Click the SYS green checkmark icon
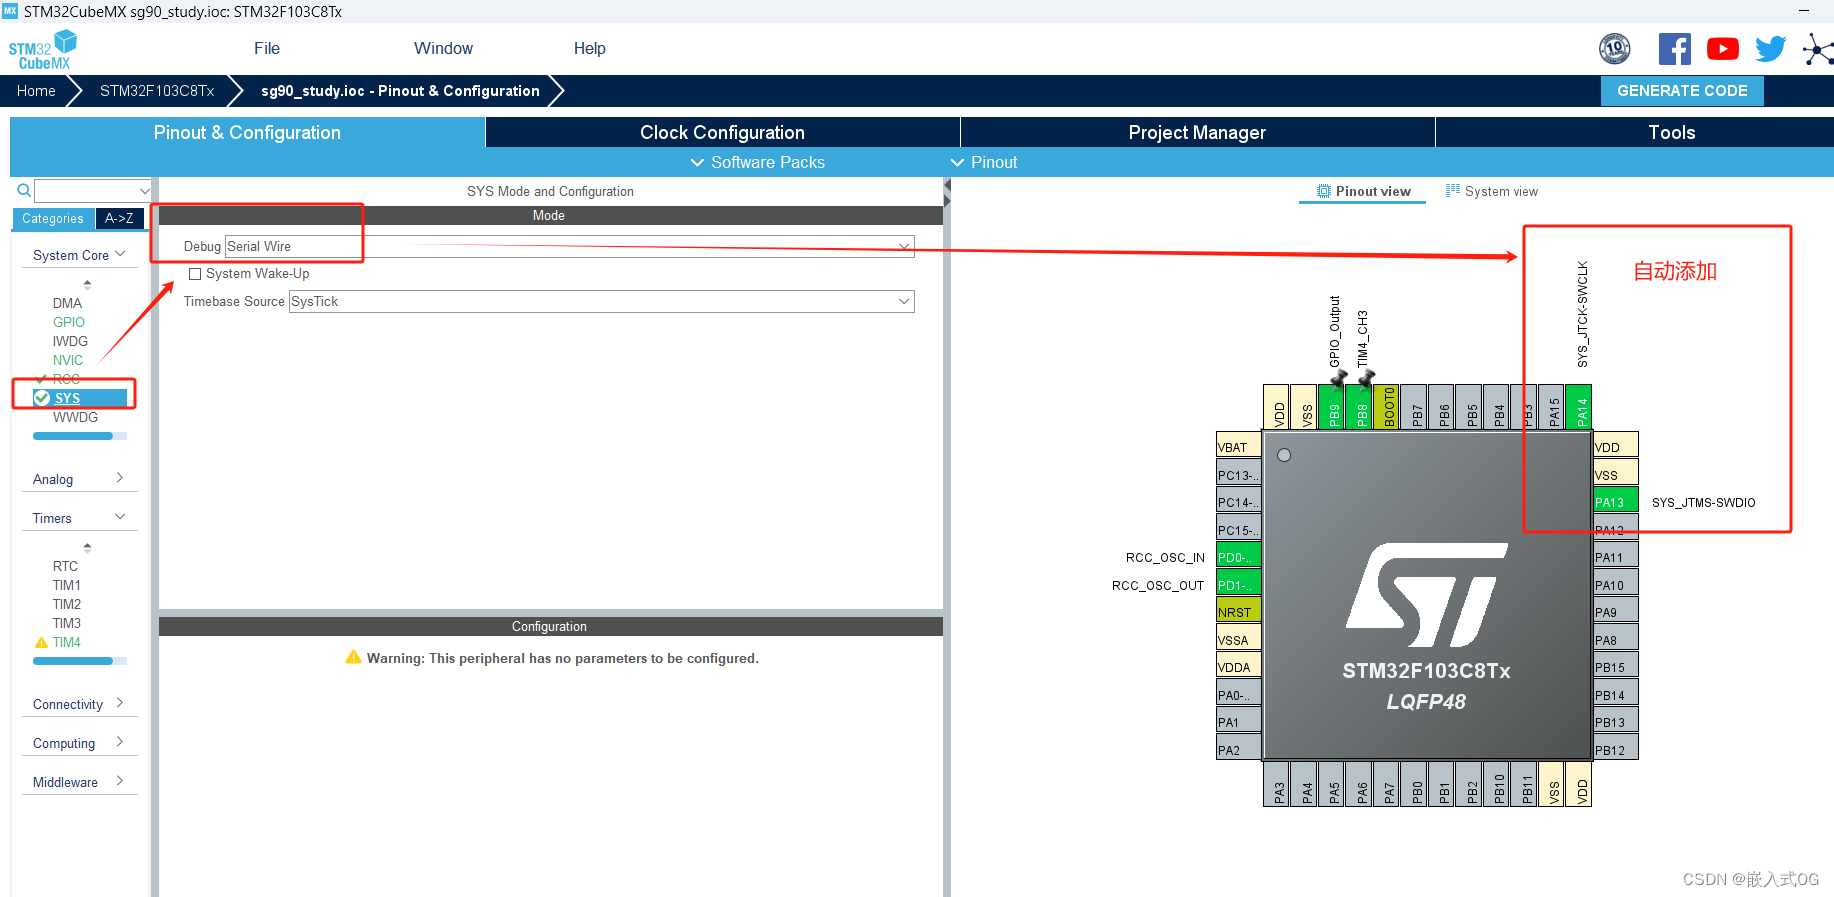 [42, 398]
